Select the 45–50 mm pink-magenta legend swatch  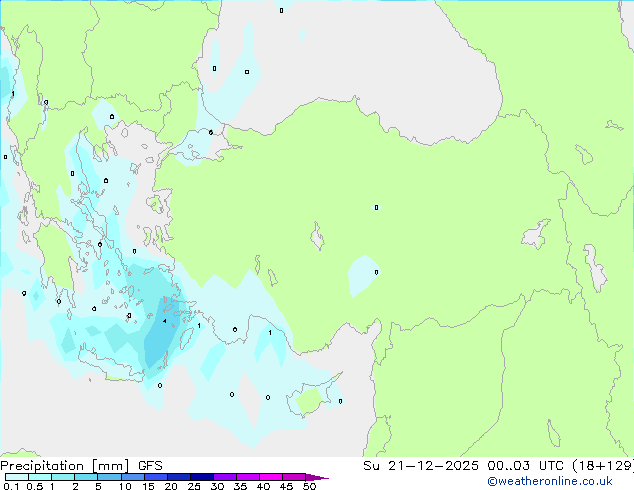[294, 477]
